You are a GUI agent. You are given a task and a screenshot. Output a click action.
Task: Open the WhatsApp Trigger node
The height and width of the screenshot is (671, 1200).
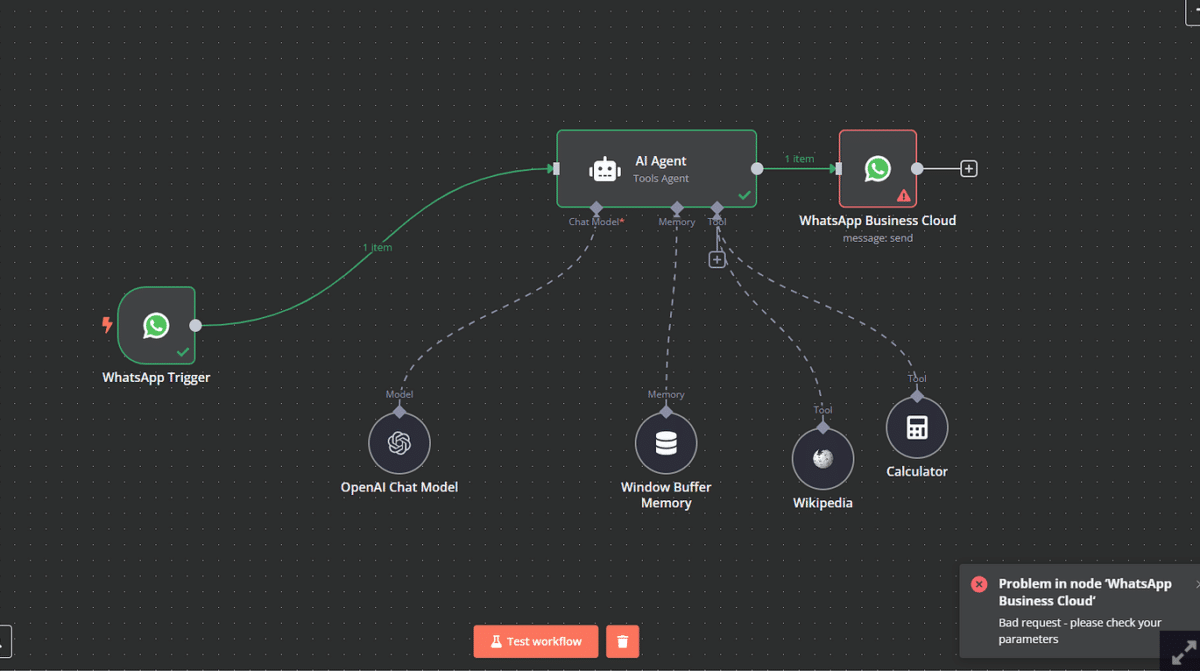tap(156, 325)
